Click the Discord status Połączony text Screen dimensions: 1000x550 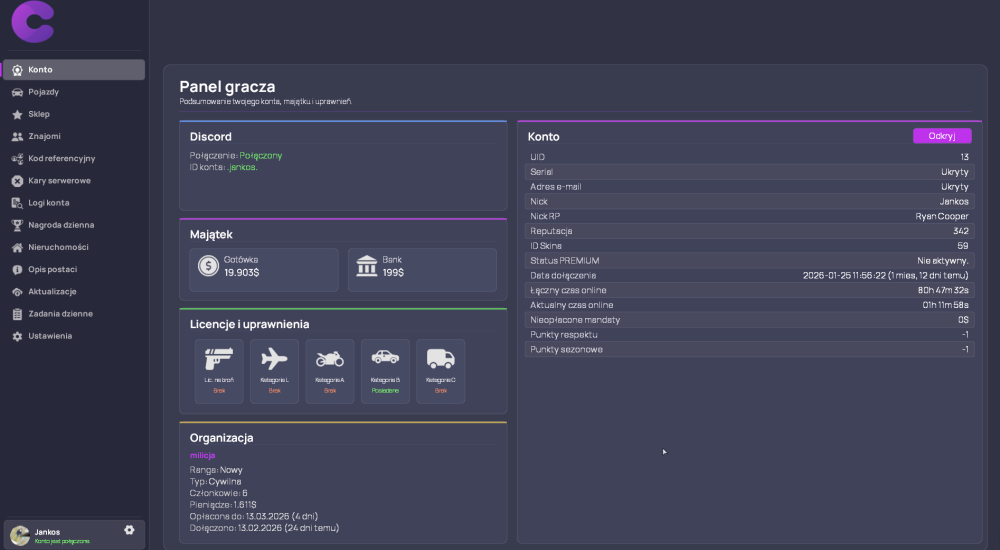tap(260, 156)
